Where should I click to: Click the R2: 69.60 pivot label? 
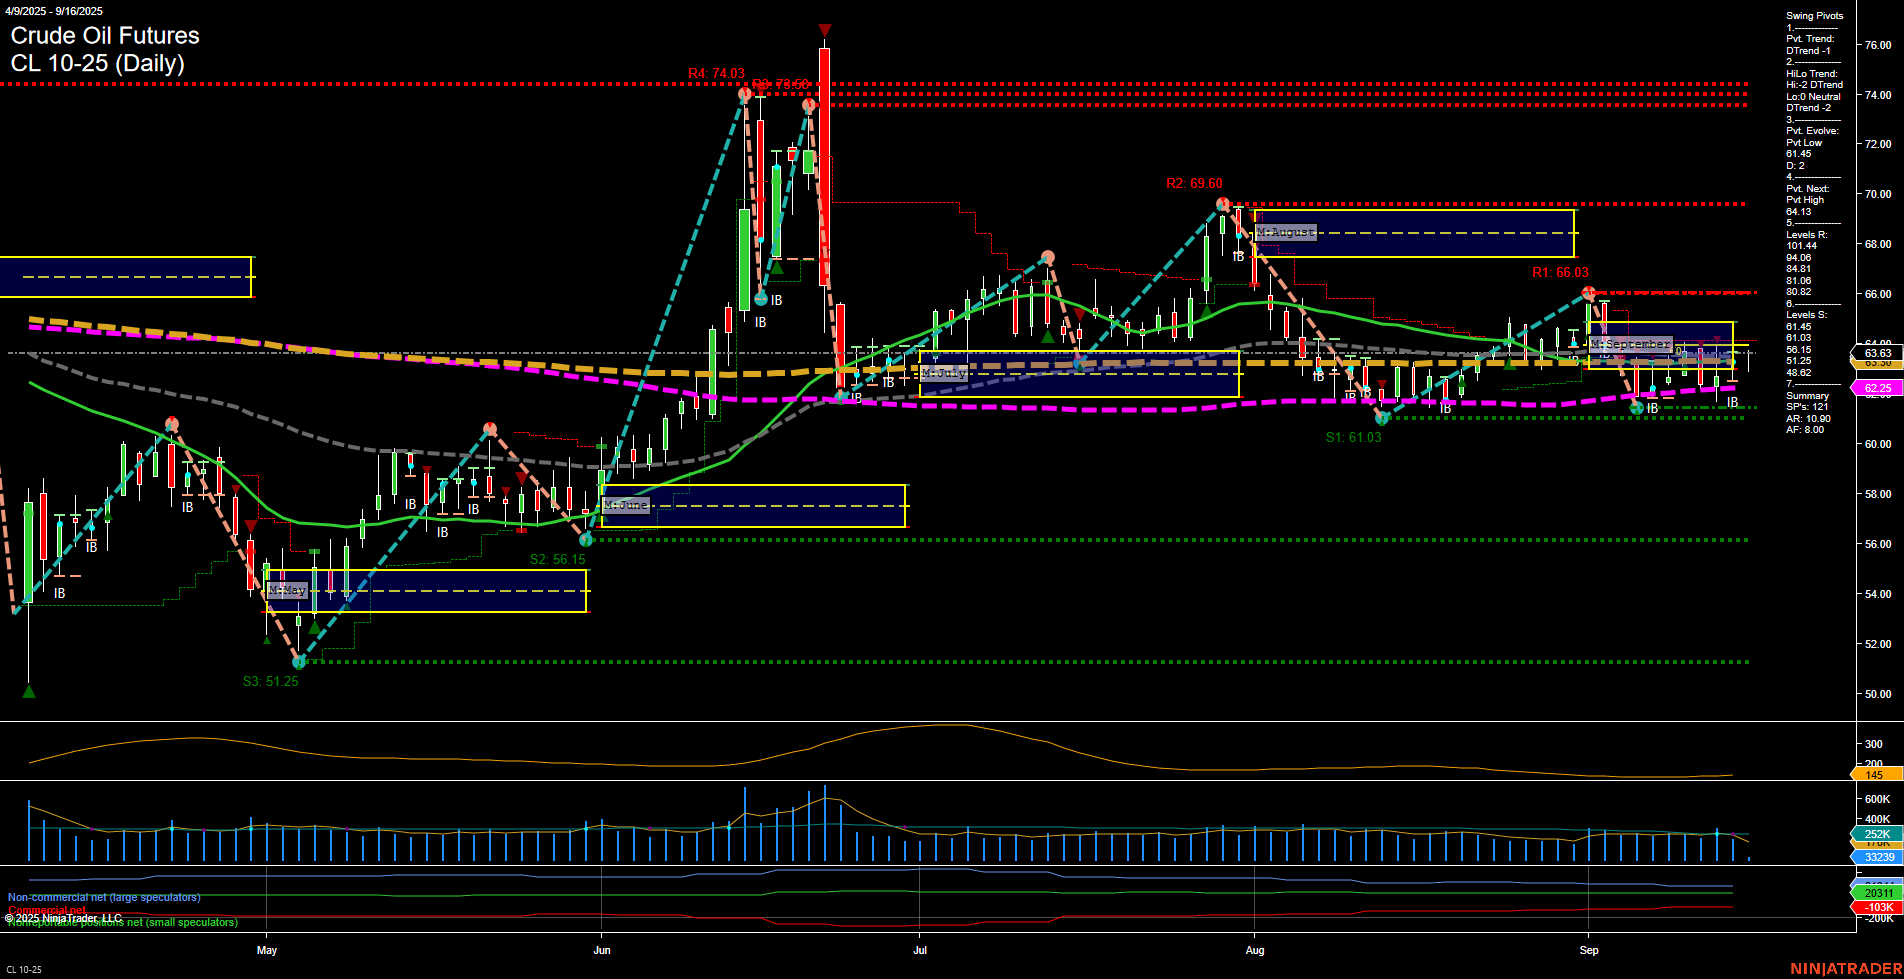1195,183
